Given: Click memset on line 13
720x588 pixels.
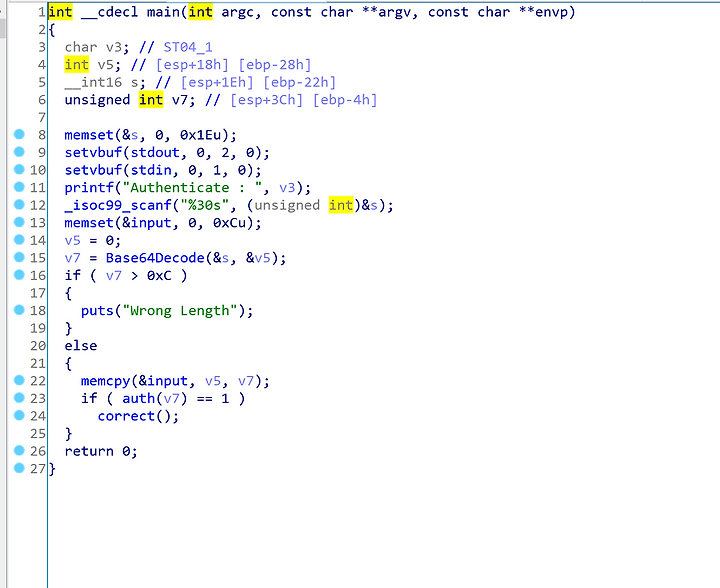Looking at the screenshot, I should tap(89, 223).
